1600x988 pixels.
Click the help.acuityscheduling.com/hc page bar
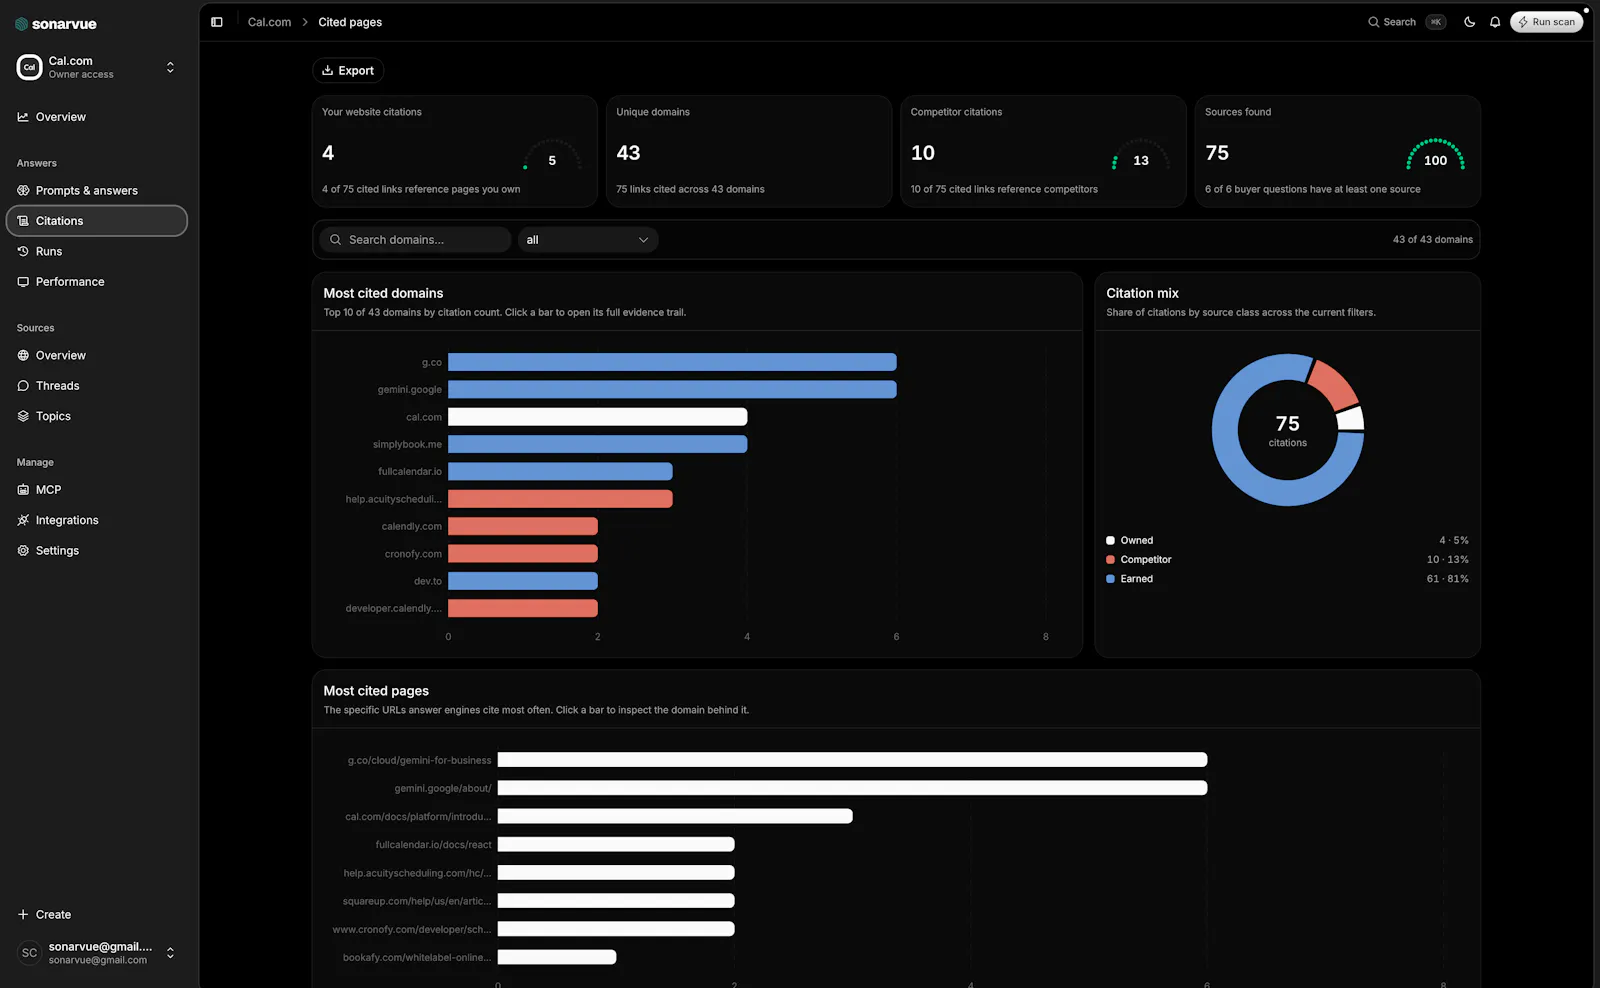coord(616,873)
